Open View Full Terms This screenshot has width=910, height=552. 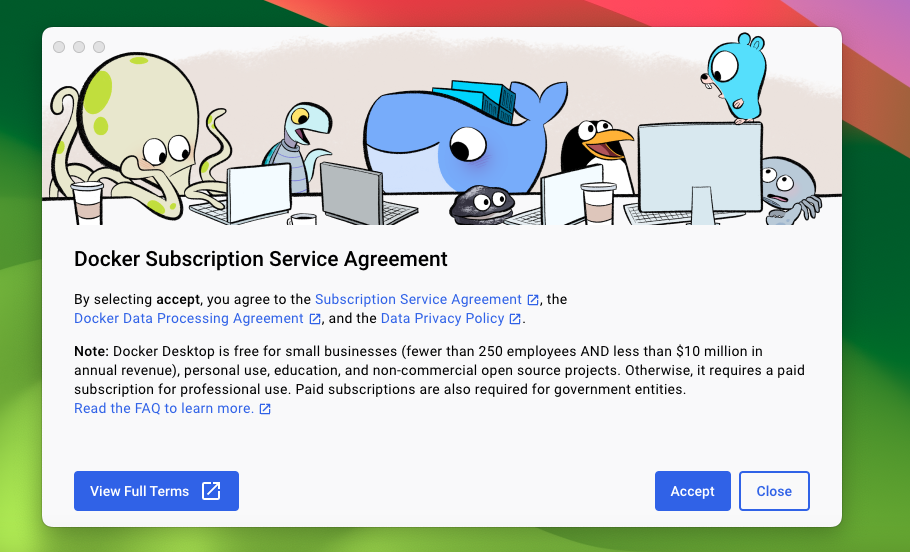(156, 491)
